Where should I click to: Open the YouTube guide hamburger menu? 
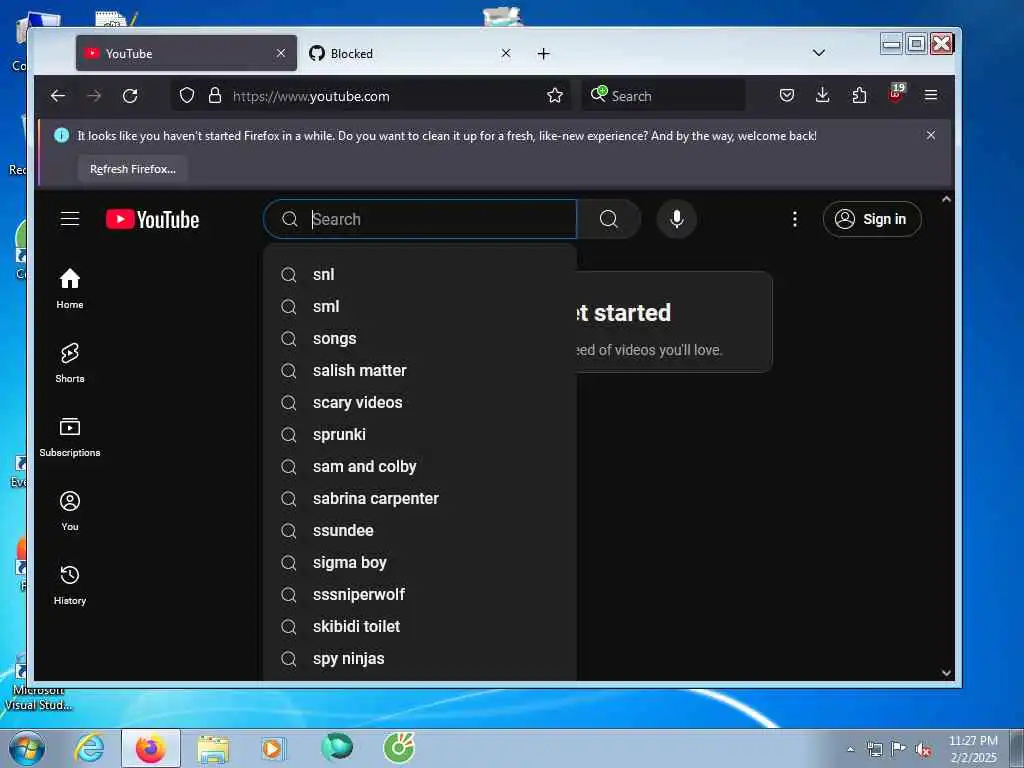(70, 219)
